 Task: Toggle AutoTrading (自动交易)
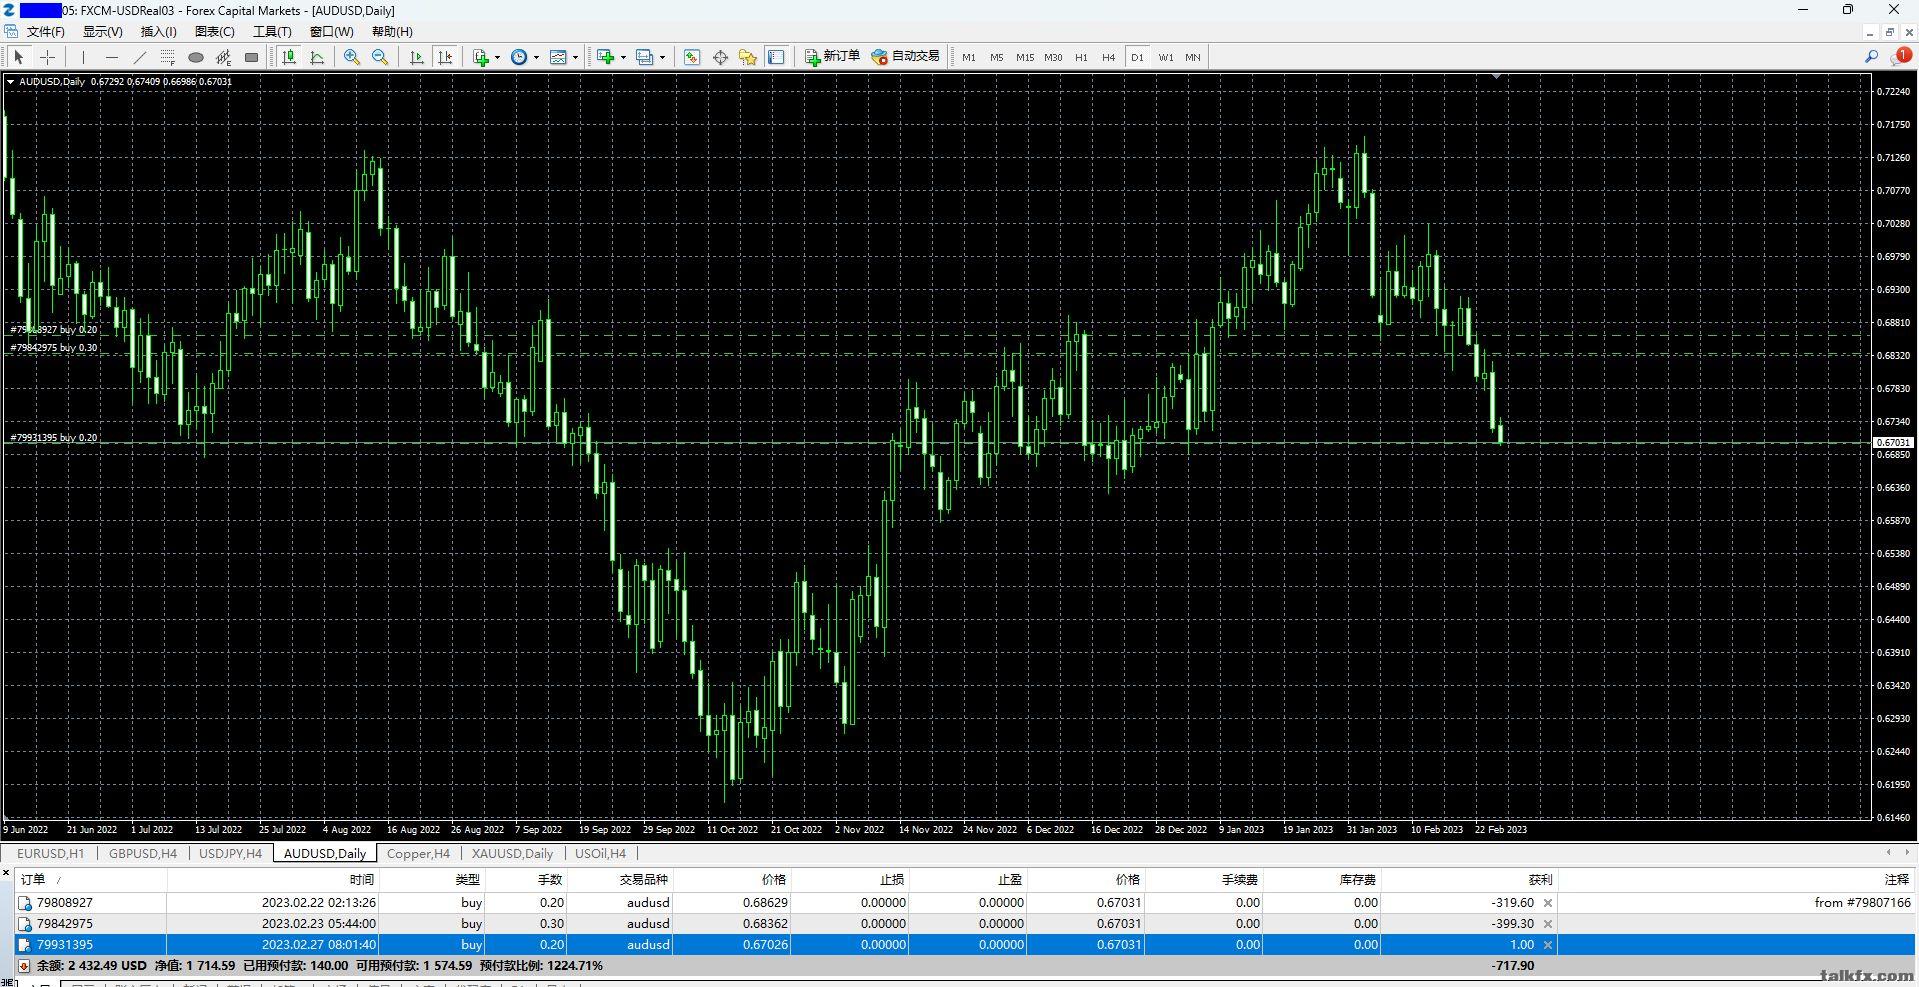click(x=905, y=57)
